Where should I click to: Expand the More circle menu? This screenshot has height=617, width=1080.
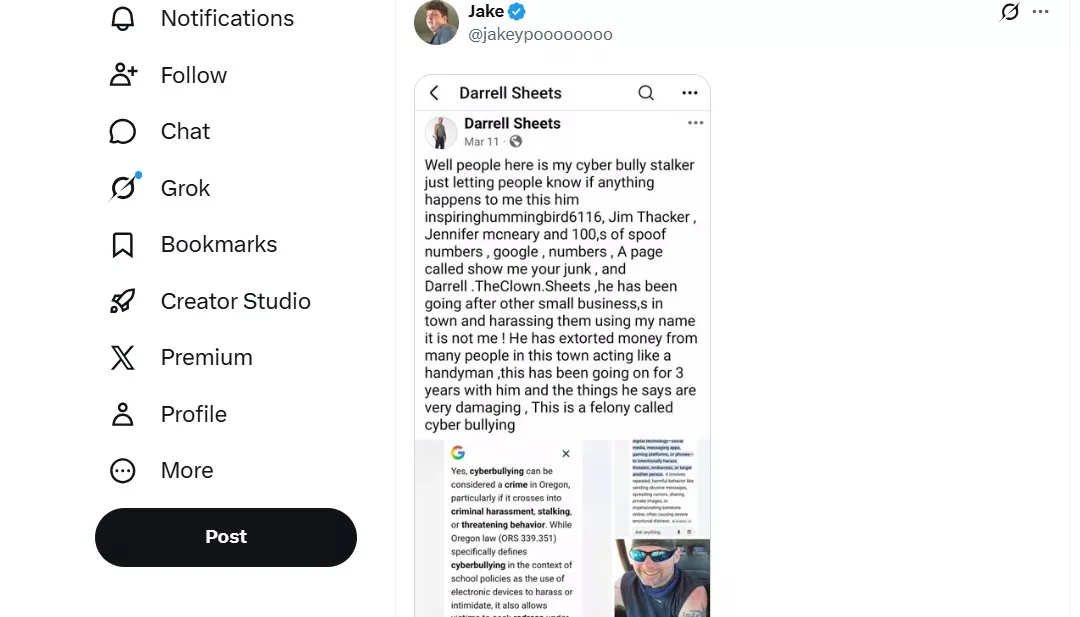pyautogui.click(x=123, y=471)
